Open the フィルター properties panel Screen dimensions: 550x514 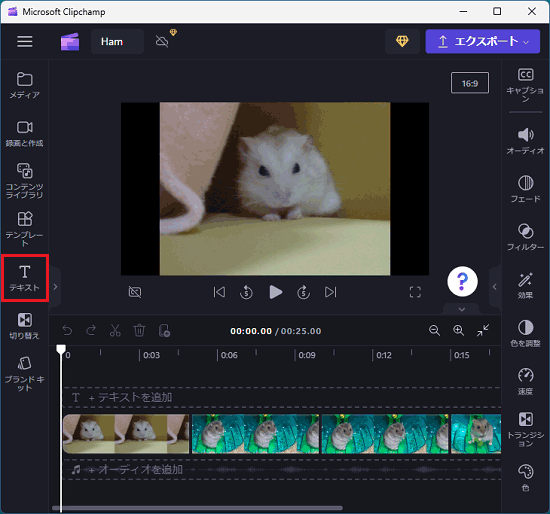525,237
